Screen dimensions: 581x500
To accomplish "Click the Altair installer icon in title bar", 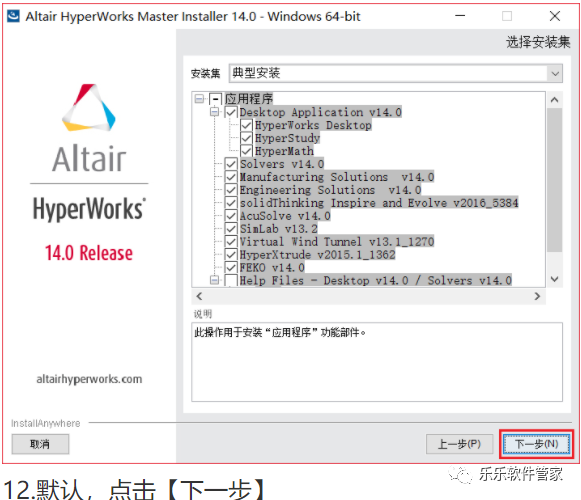I will point(13,16).
